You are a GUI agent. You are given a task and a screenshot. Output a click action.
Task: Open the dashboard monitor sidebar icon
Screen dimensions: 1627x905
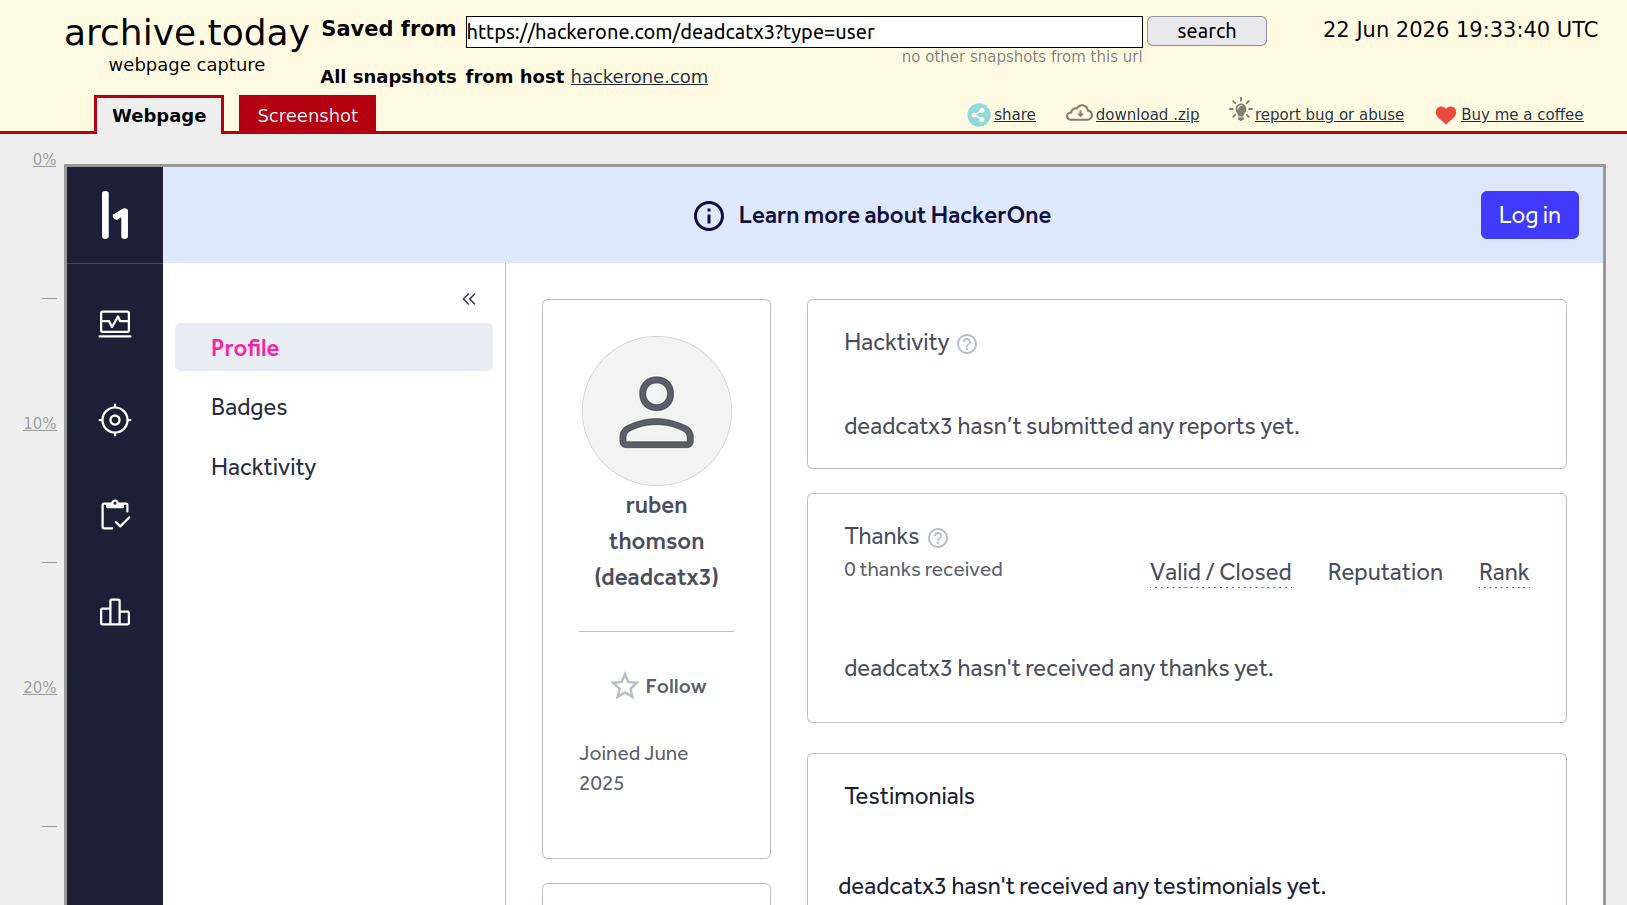click(115, 323)
